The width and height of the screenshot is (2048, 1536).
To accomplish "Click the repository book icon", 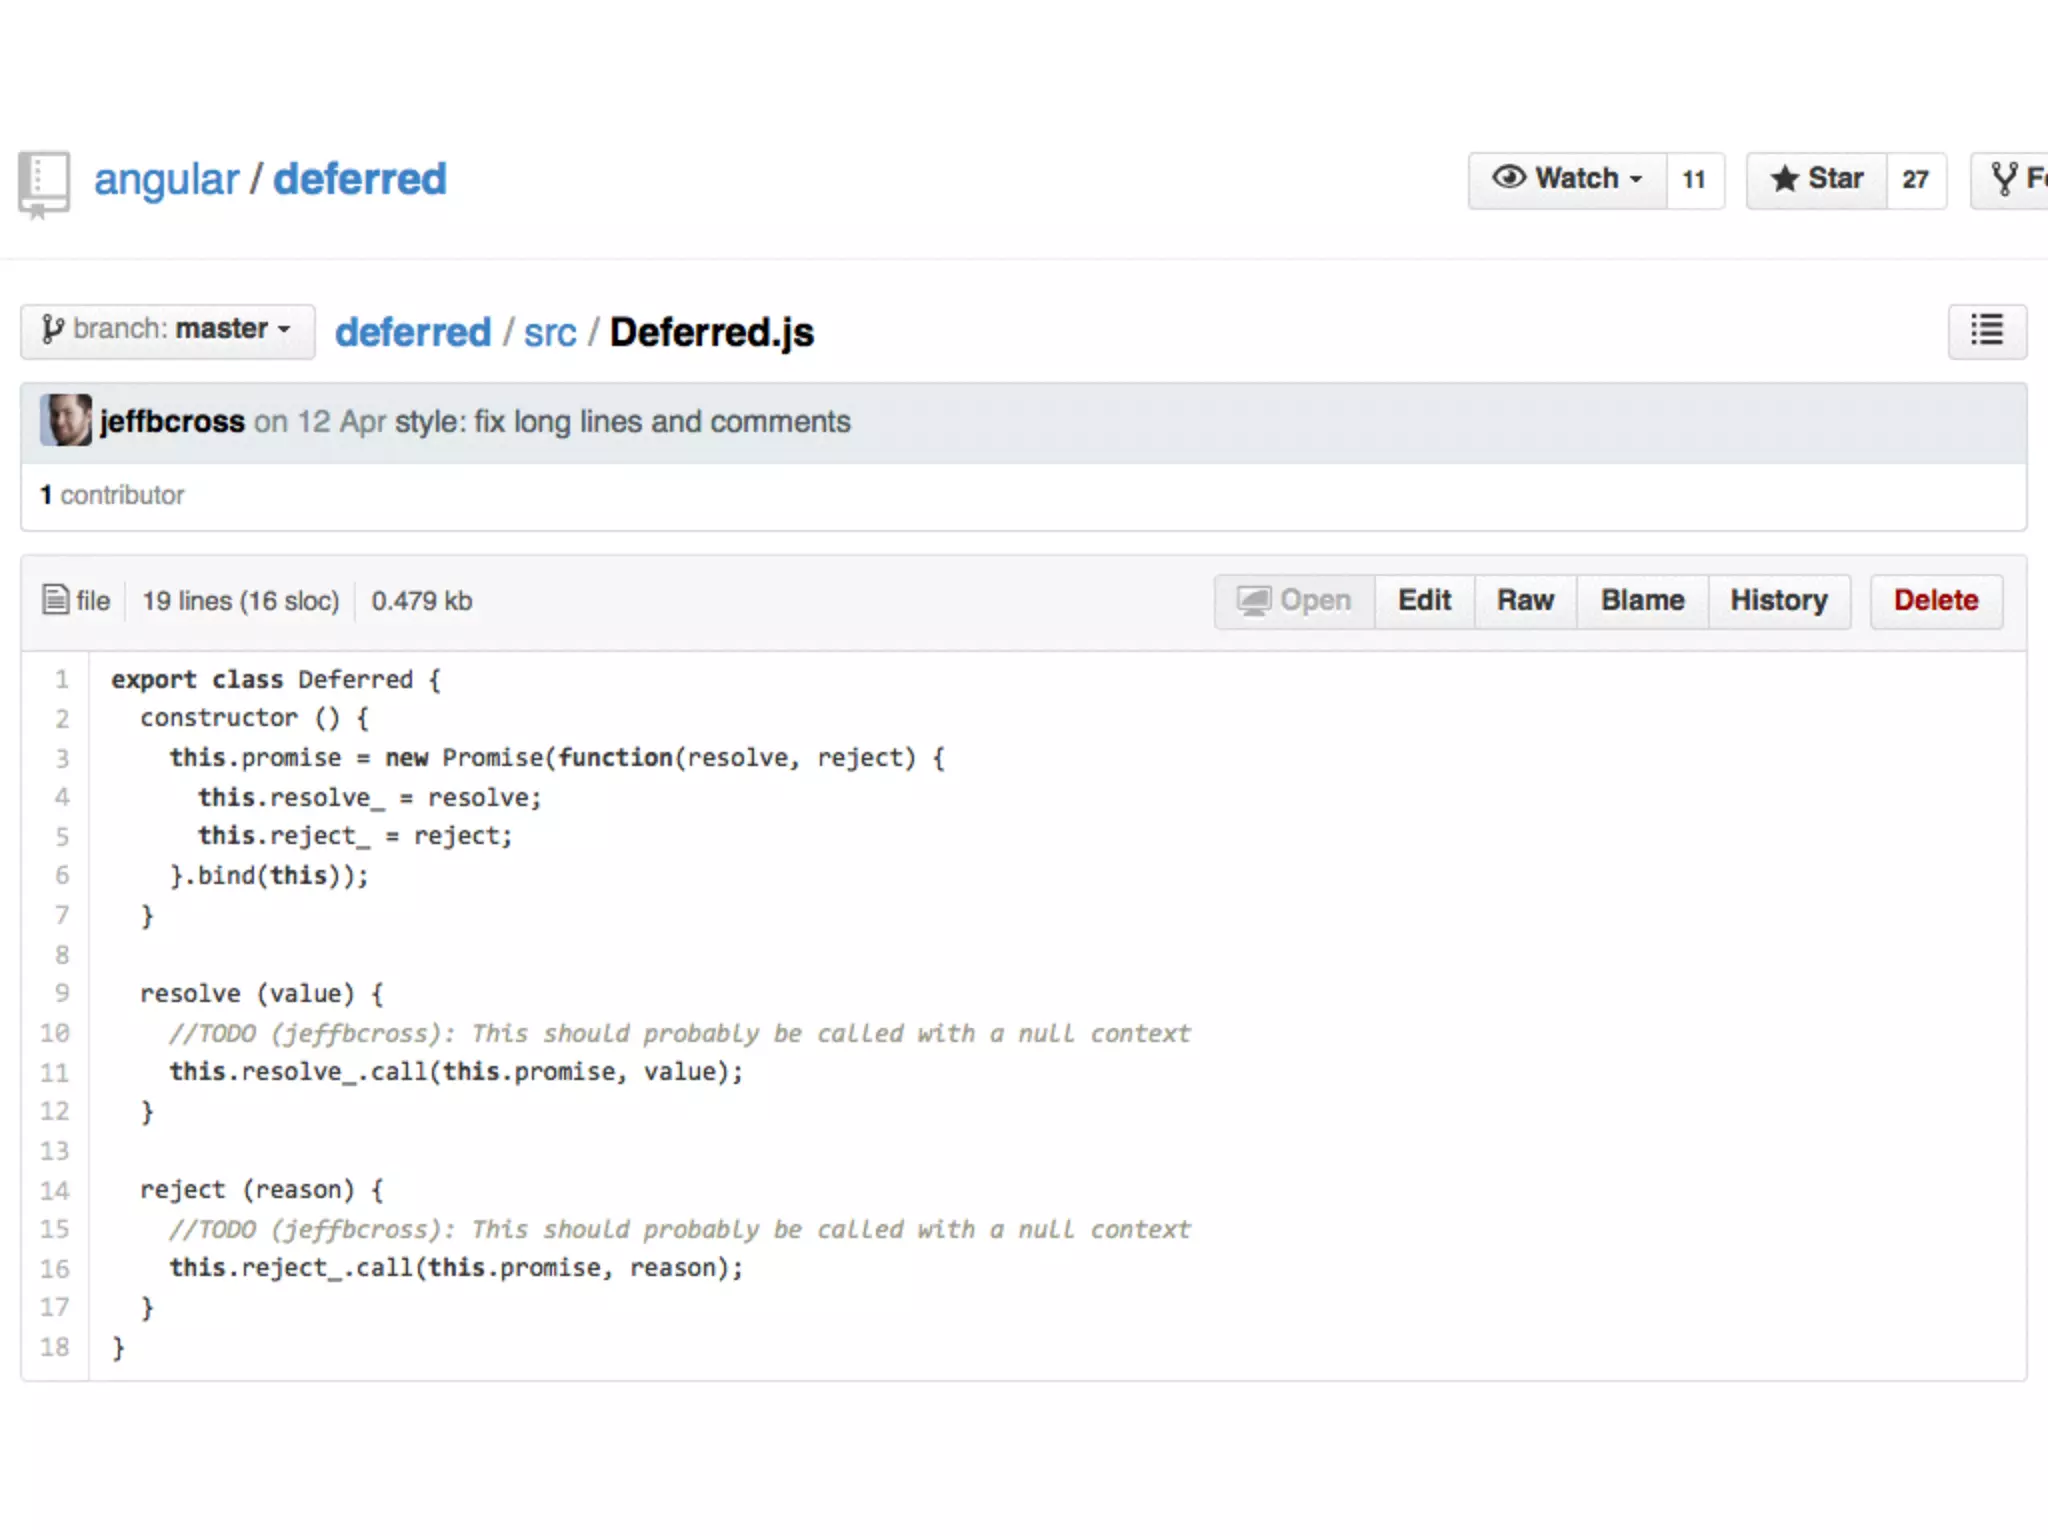I will click(x=44, y=184).
